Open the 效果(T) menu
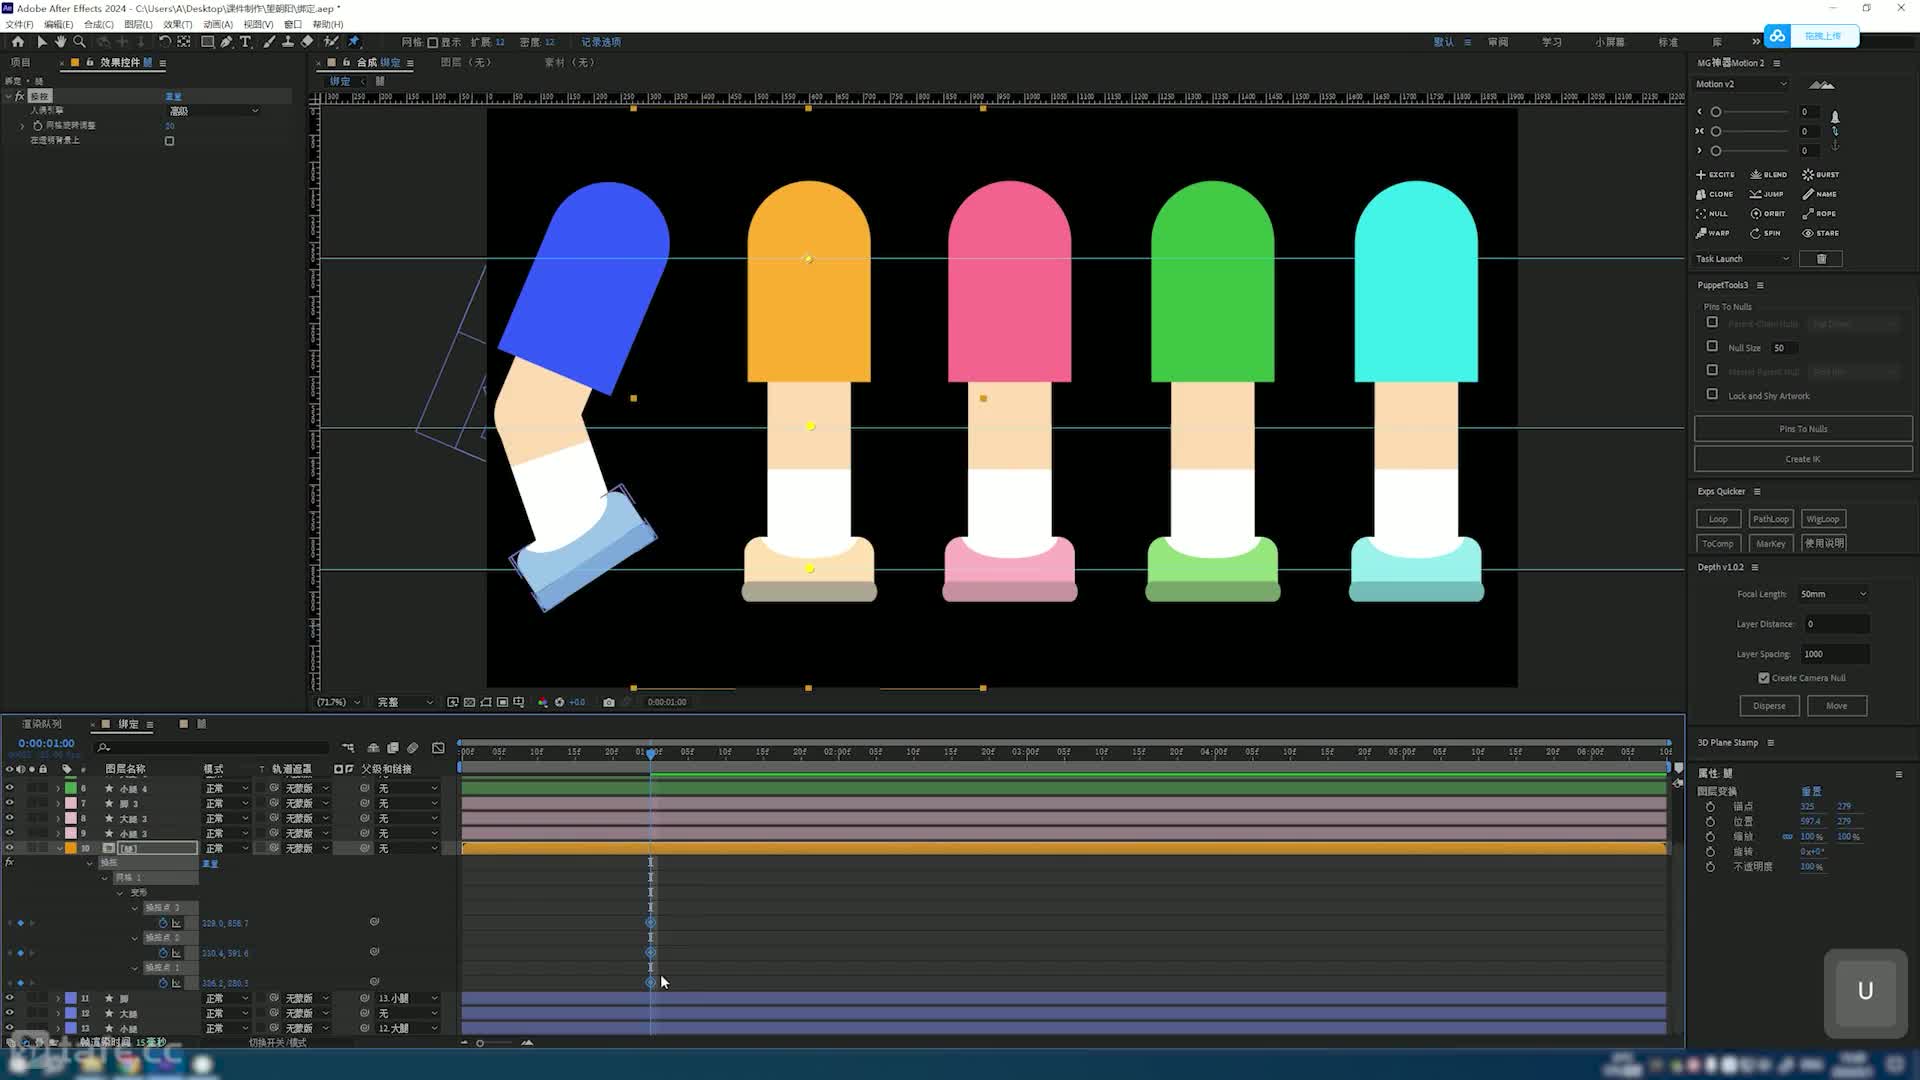This screenshot has width=1920, height=1080. 177,24
